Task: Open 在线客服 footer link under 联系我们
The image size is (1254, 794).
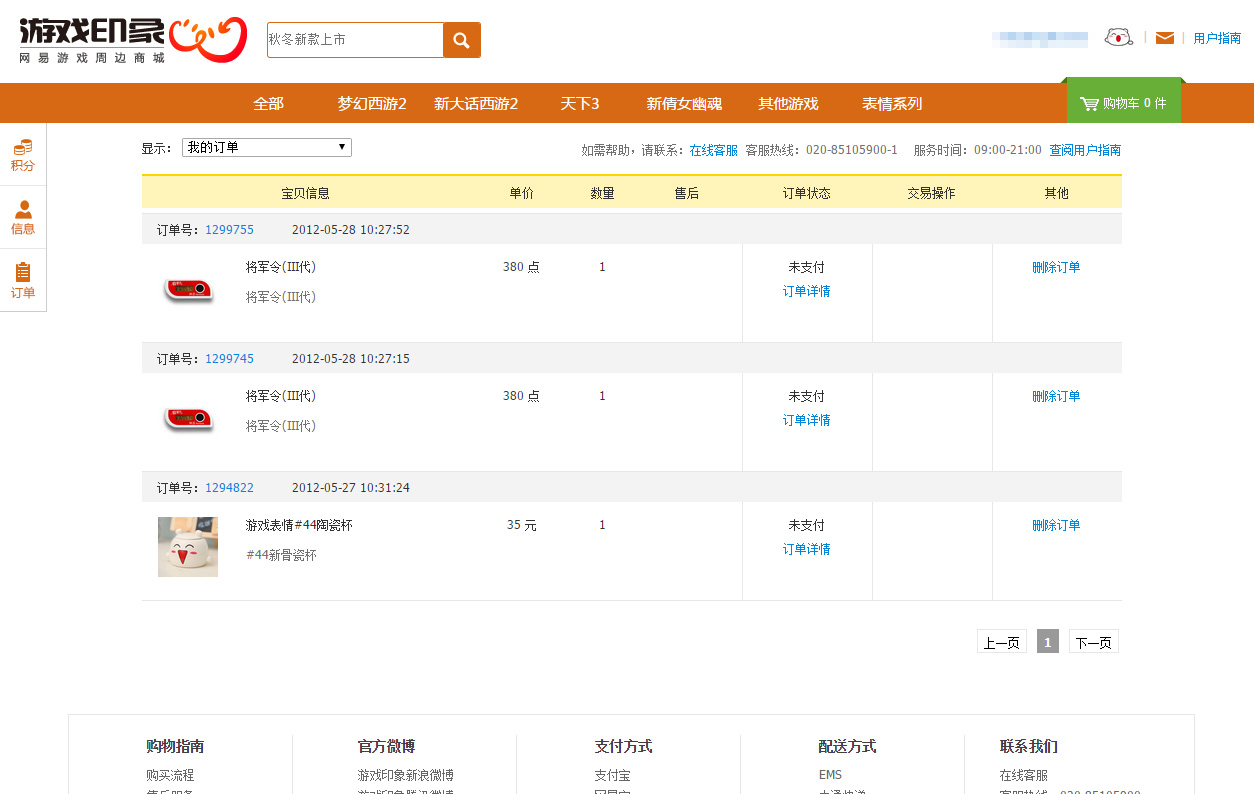Action: 1024,775
